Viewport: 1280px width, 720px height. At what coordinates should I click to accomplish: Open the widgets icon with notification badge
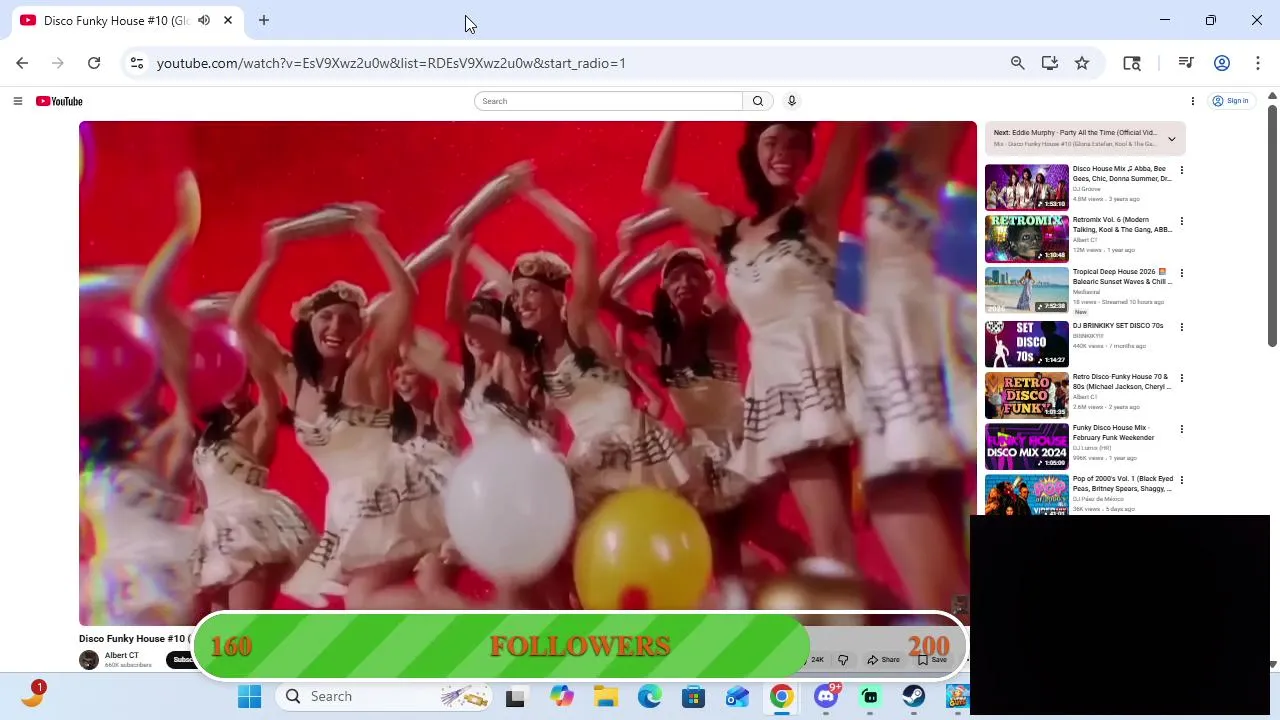[x=32, y=695]
